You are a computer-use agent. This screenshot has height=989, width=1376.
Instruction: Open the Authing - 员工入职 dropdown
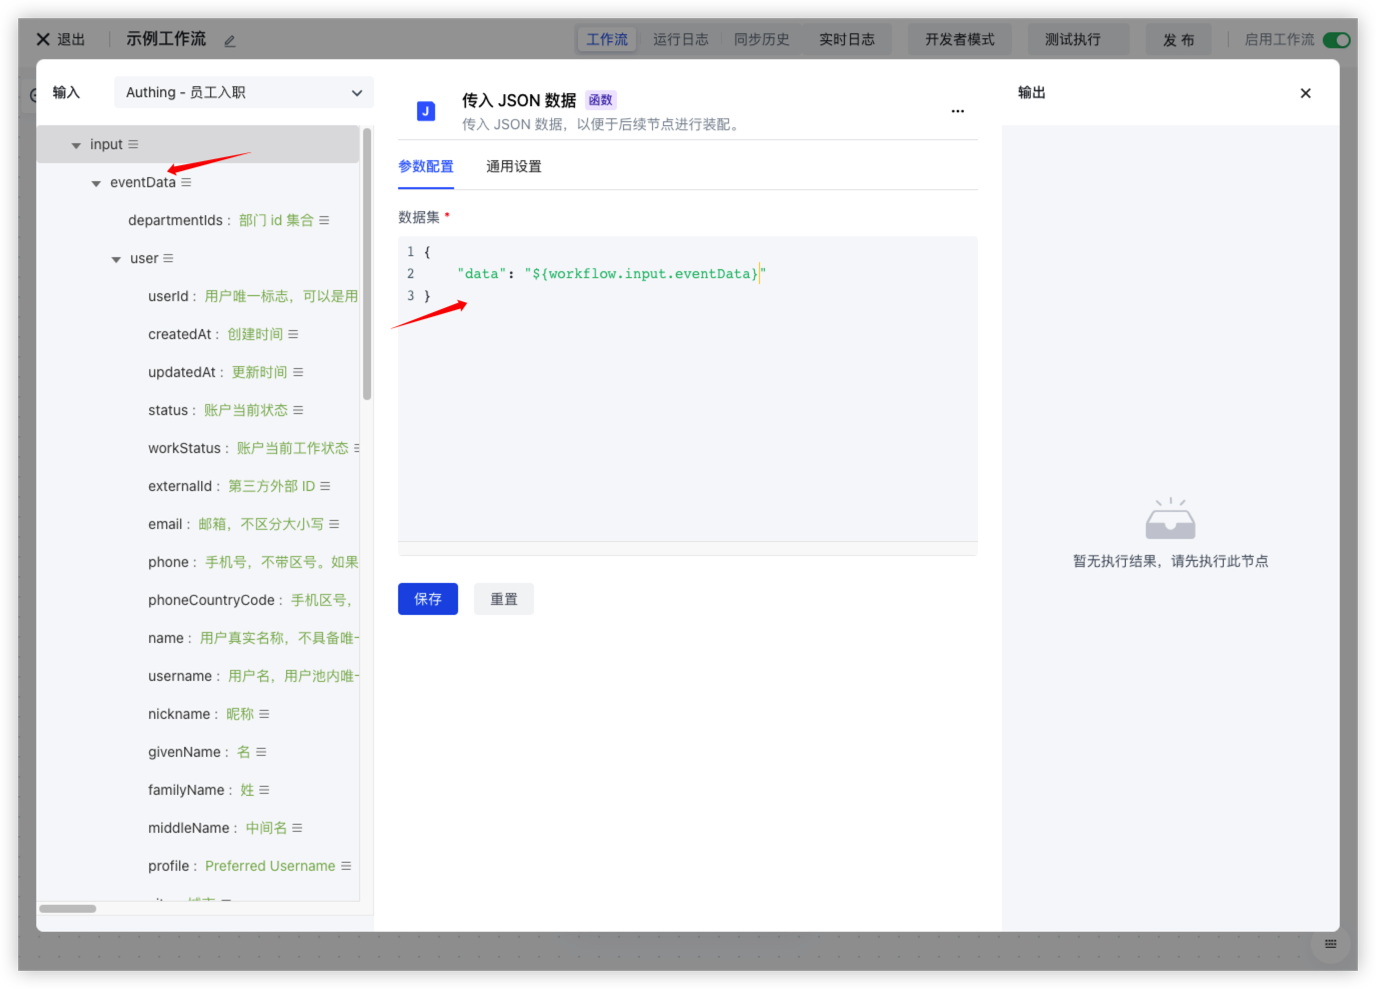pos(243,93)
